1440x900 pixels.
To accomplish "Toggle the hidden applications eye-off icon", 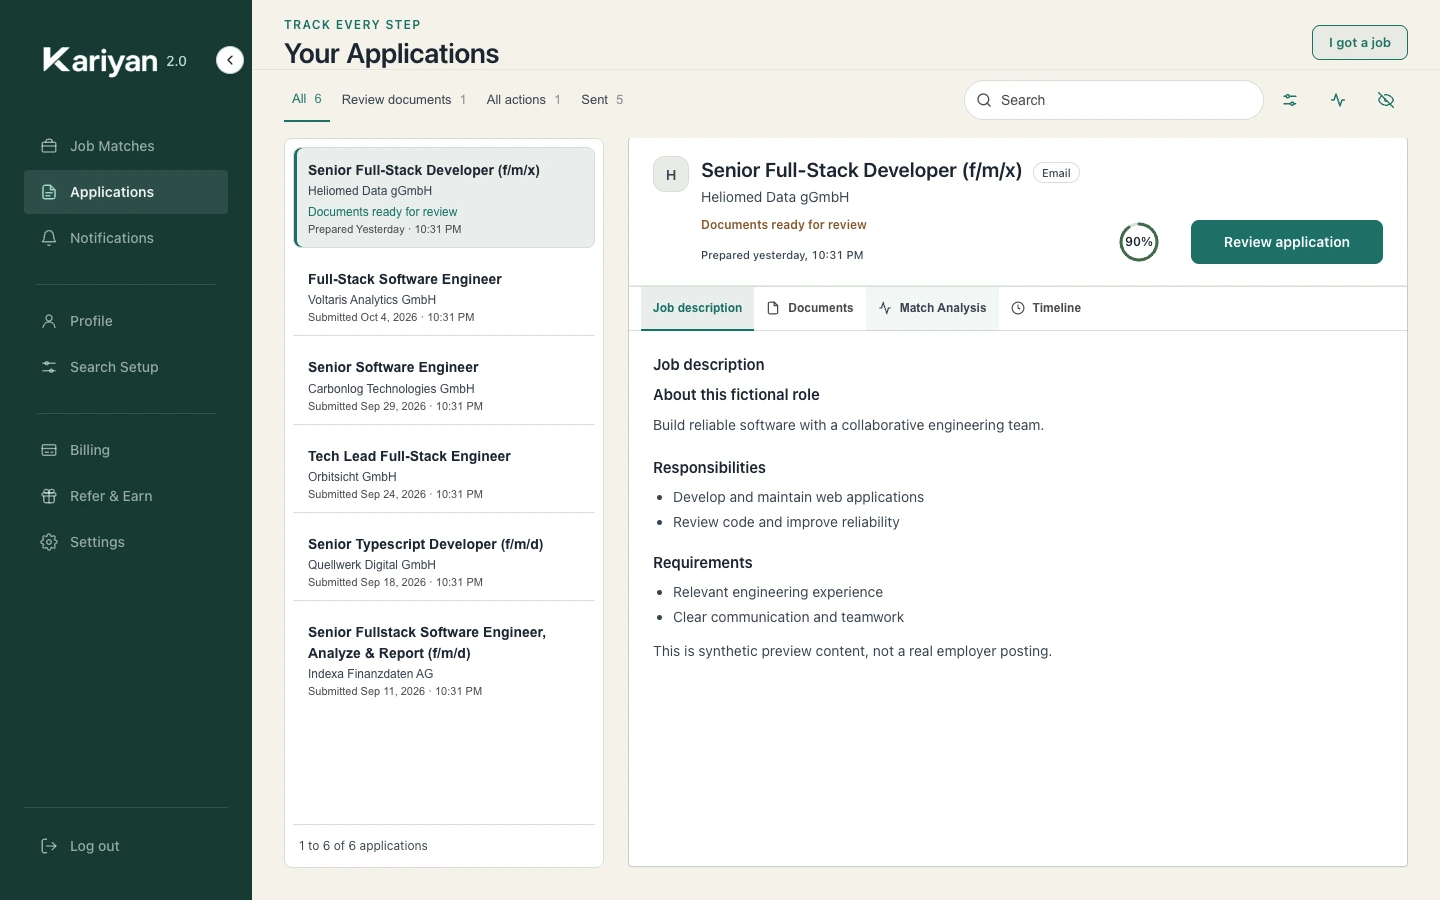I will [x=1386, y=100].
